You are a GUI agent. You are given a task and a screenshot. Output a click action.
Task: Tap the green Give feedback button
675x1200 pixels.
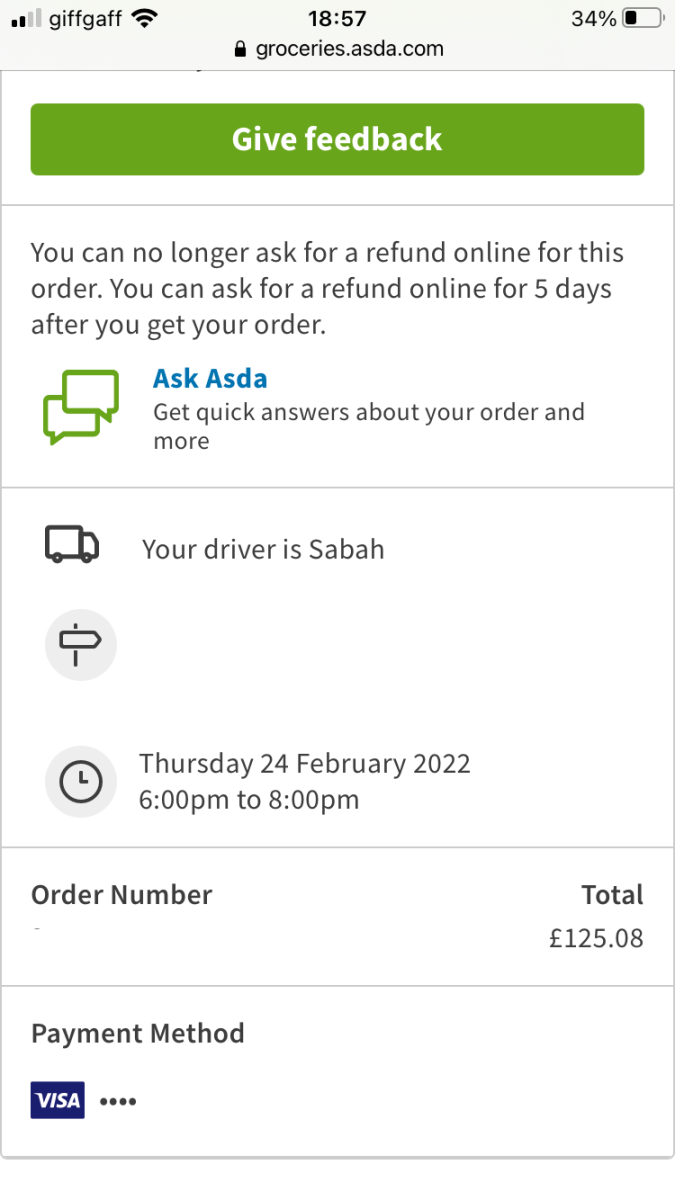[337, 139]
